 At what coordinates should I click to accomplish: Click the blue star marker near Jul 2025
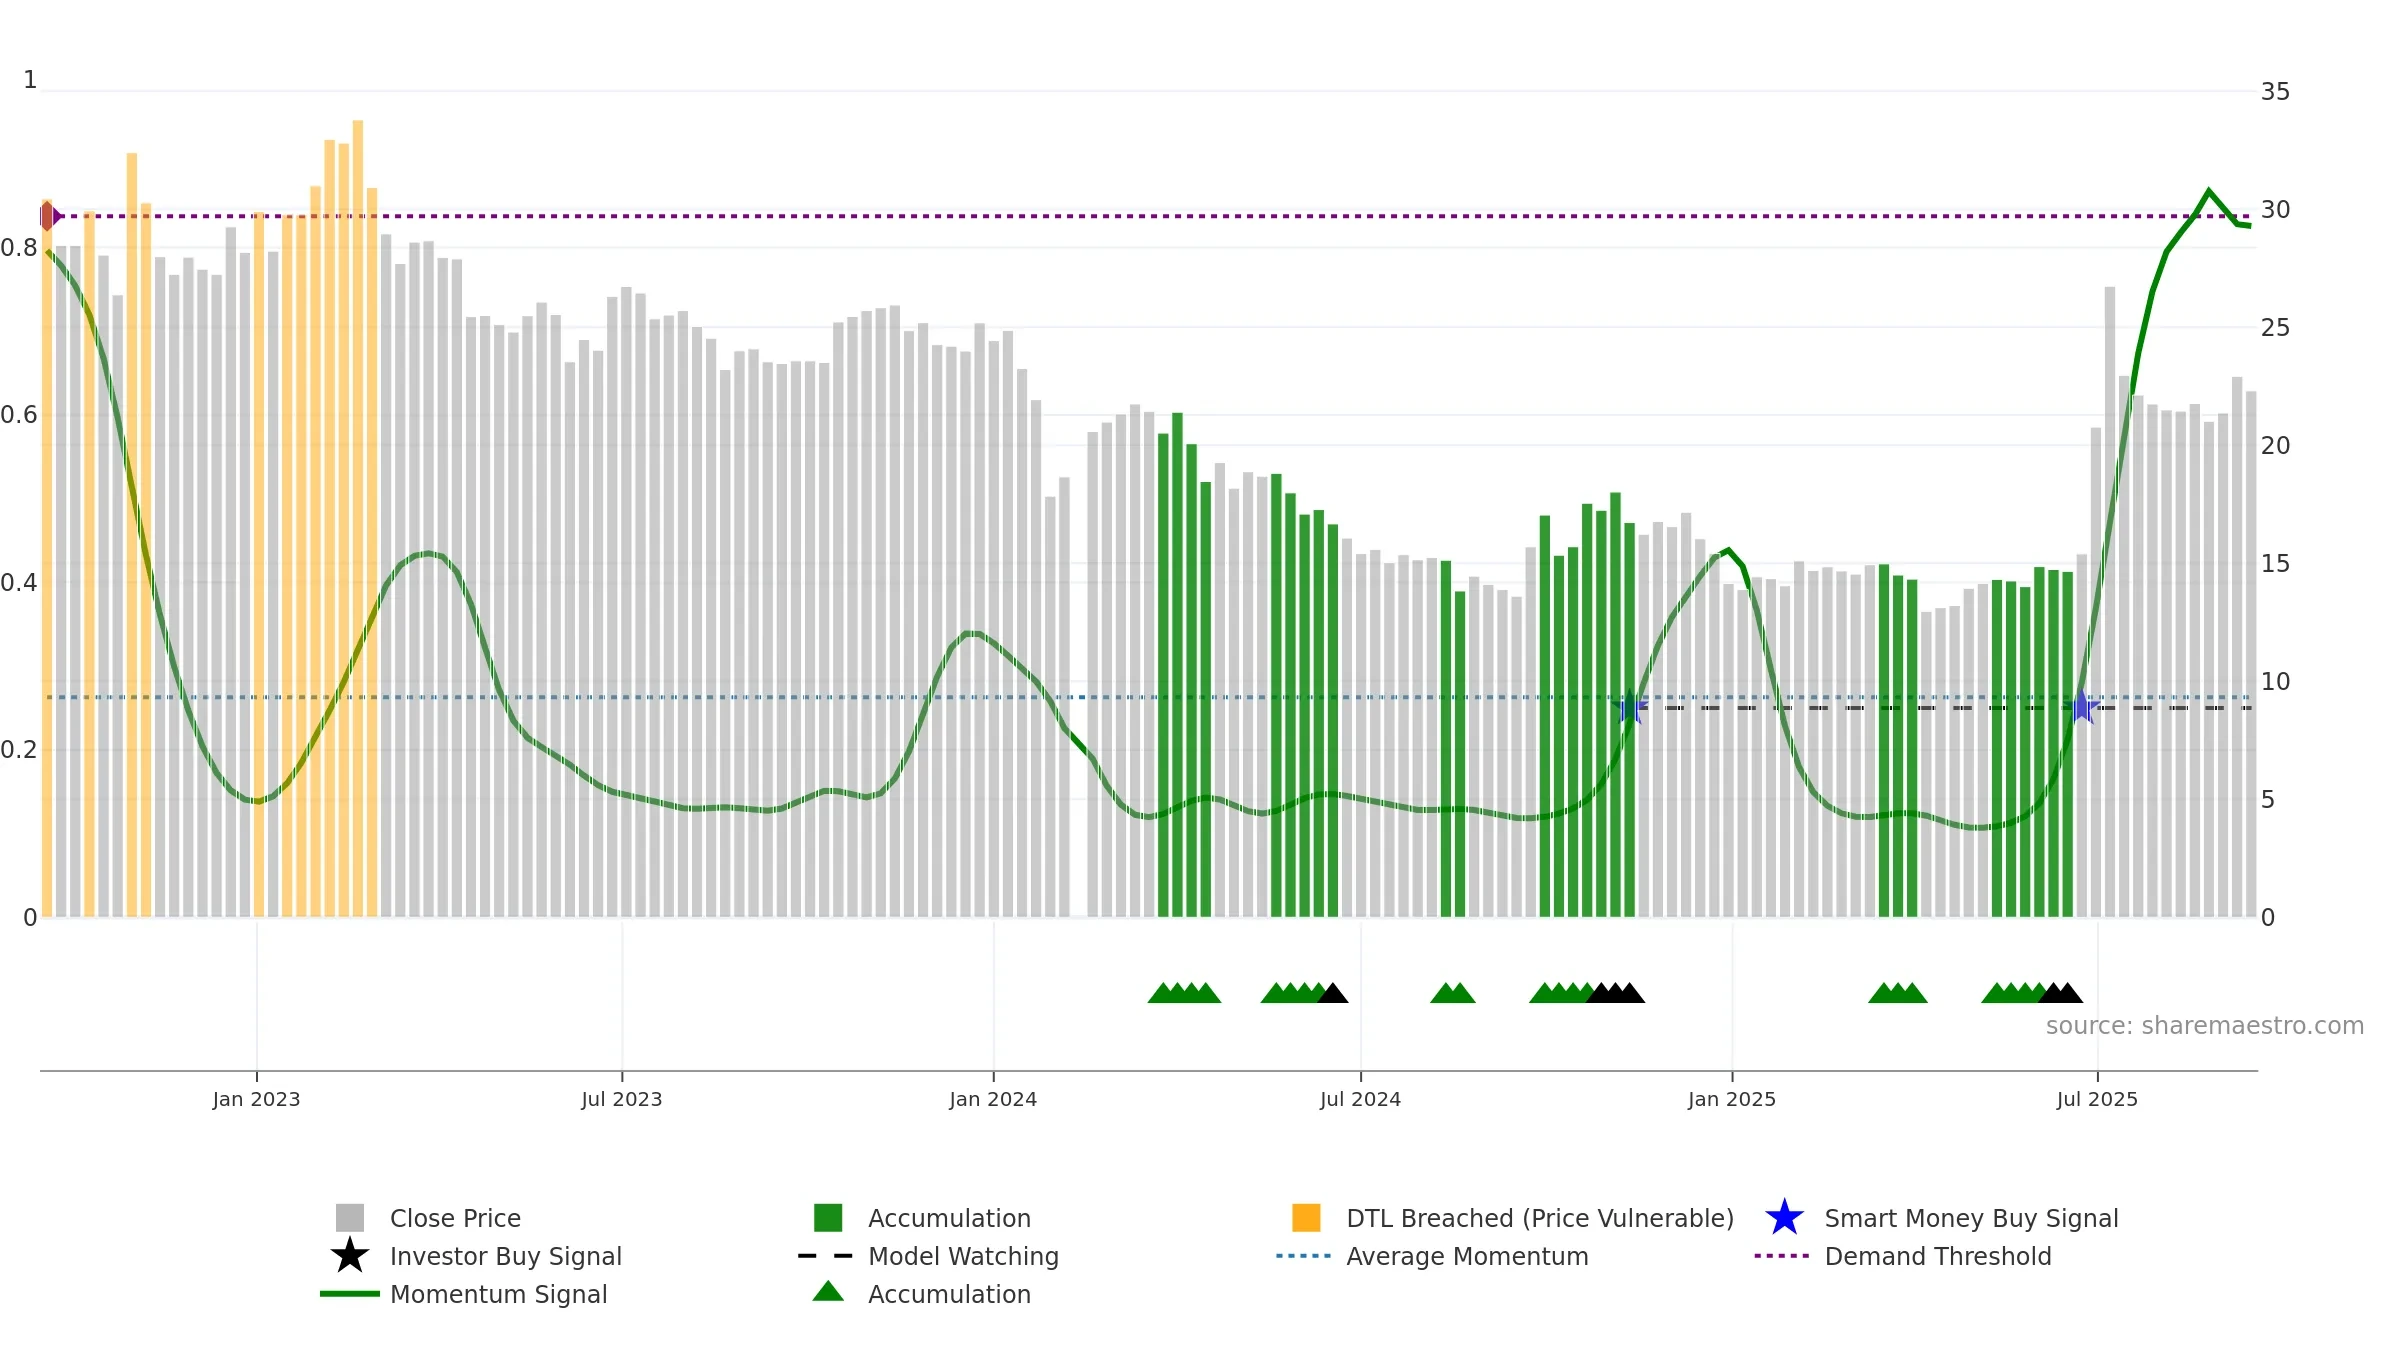[2082, 708]
